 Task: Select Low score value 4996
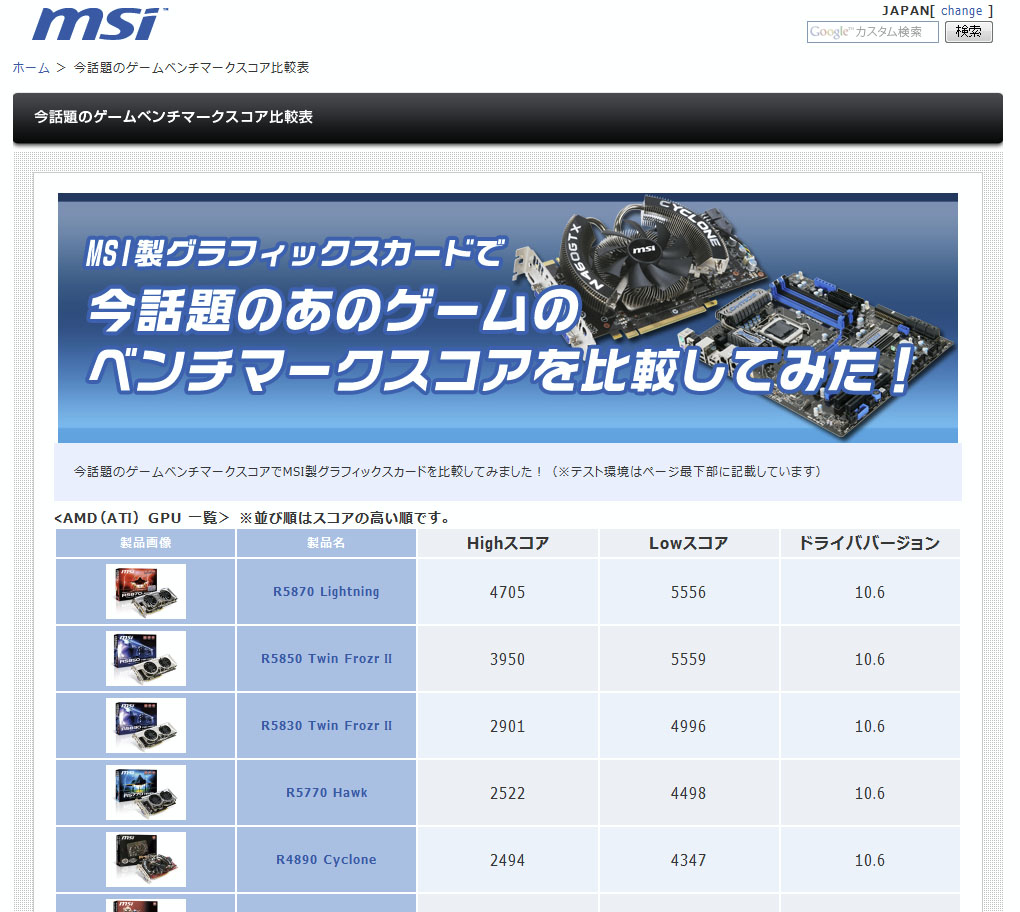(688, 726)
